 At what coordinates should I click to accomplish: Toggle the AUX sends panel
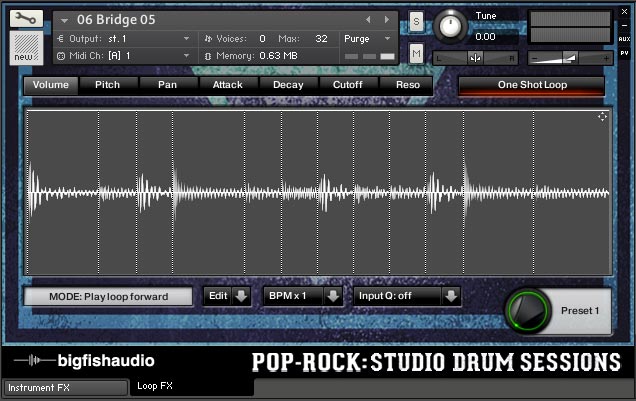pos(624,39)
